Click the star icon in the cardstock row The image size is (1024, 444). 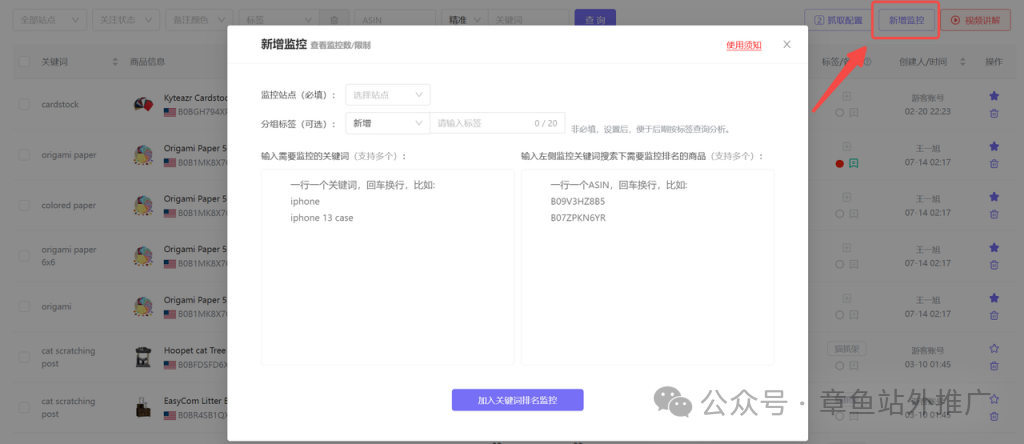(994, 96)
